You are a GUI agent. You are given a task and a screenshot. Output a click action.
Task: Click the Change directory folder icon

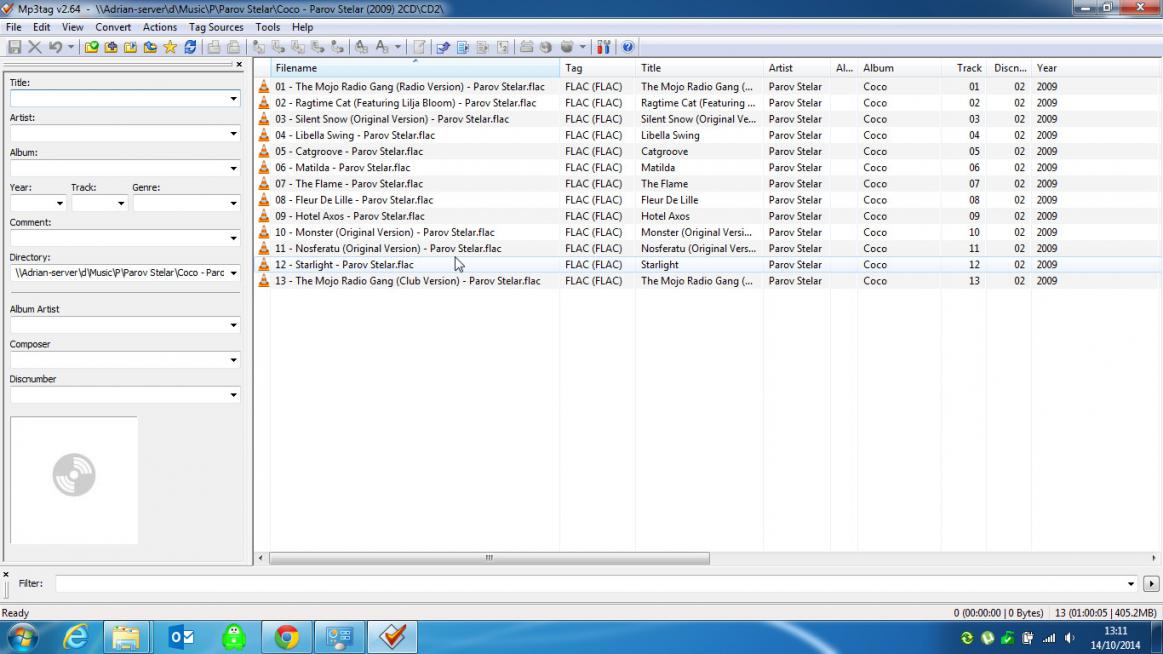click(x=92, y=47)
